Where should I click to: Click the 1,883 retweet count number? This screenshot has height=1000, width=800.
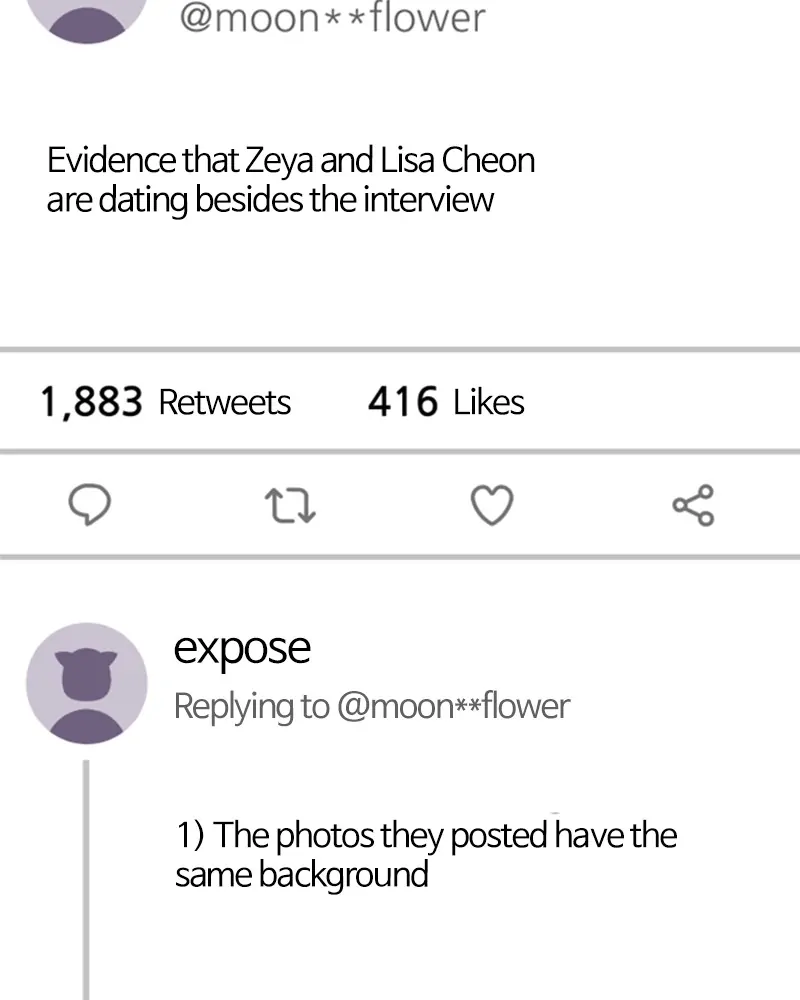[92, 402]
